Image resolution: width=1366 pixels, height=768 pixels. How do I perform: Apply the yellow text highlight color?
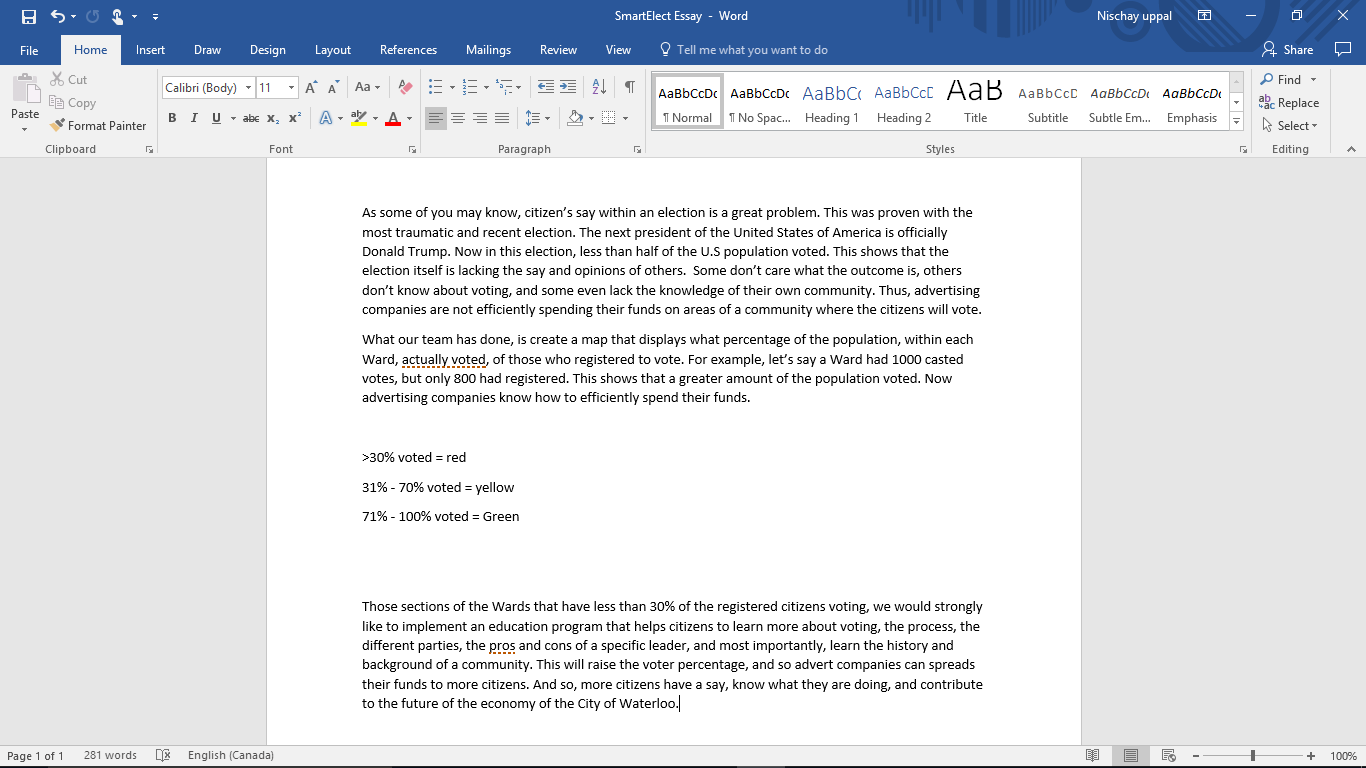[359, 118]
